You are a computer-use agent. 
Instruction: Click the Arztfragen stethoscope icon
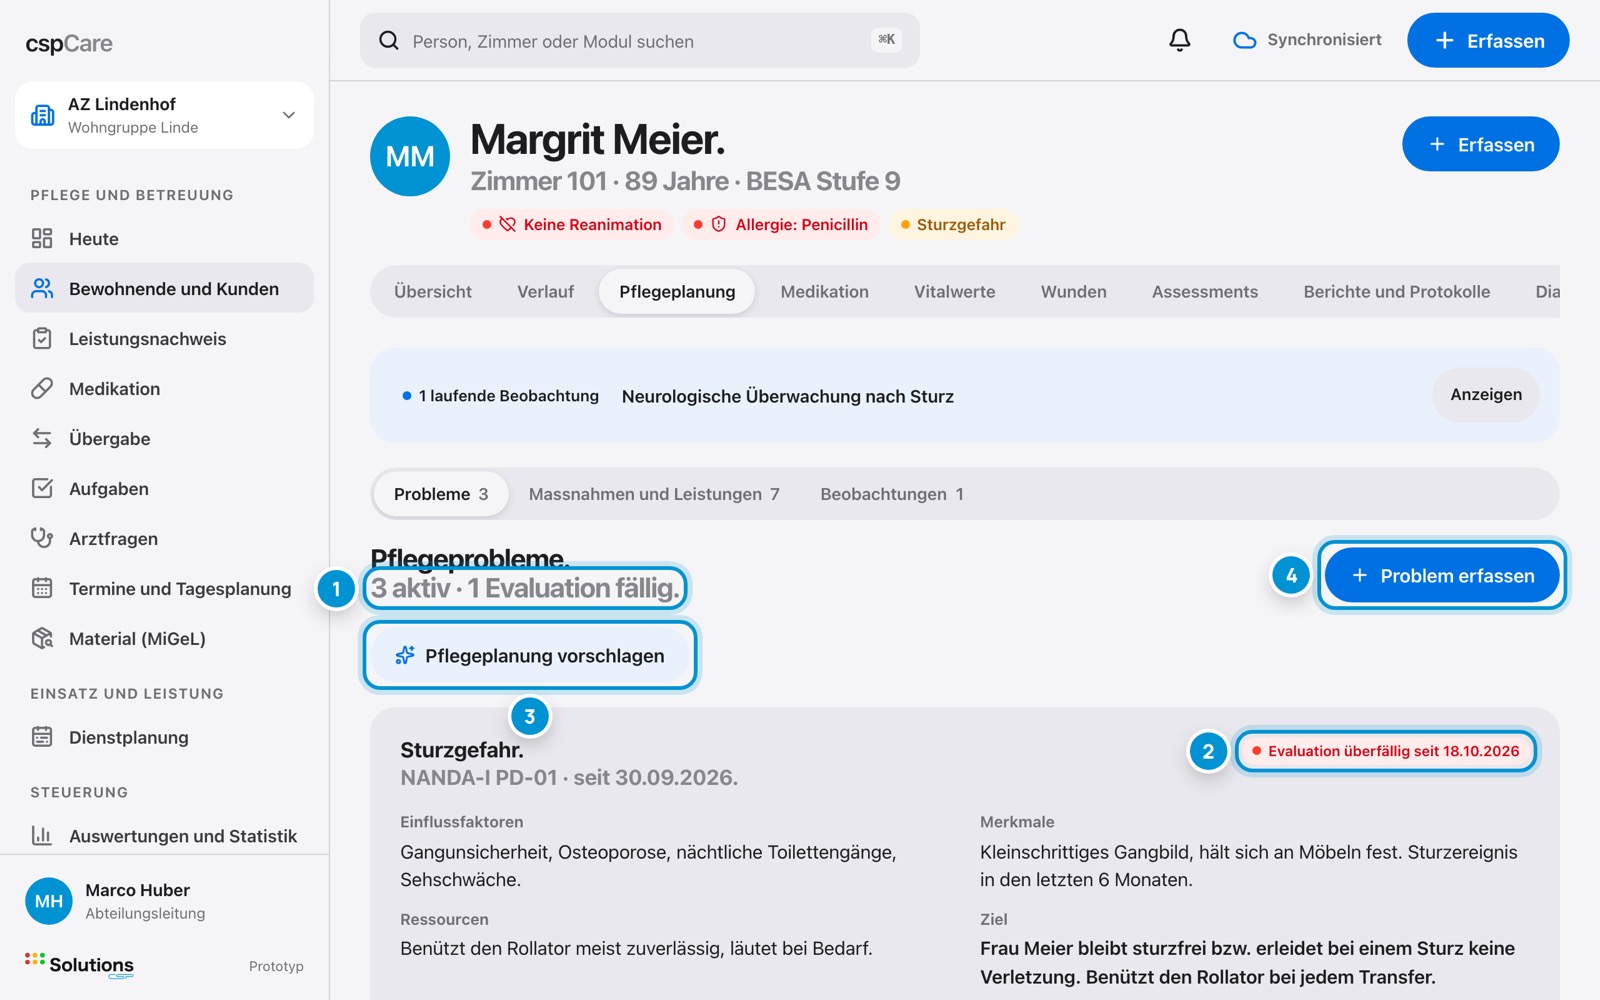click(42, 538)
